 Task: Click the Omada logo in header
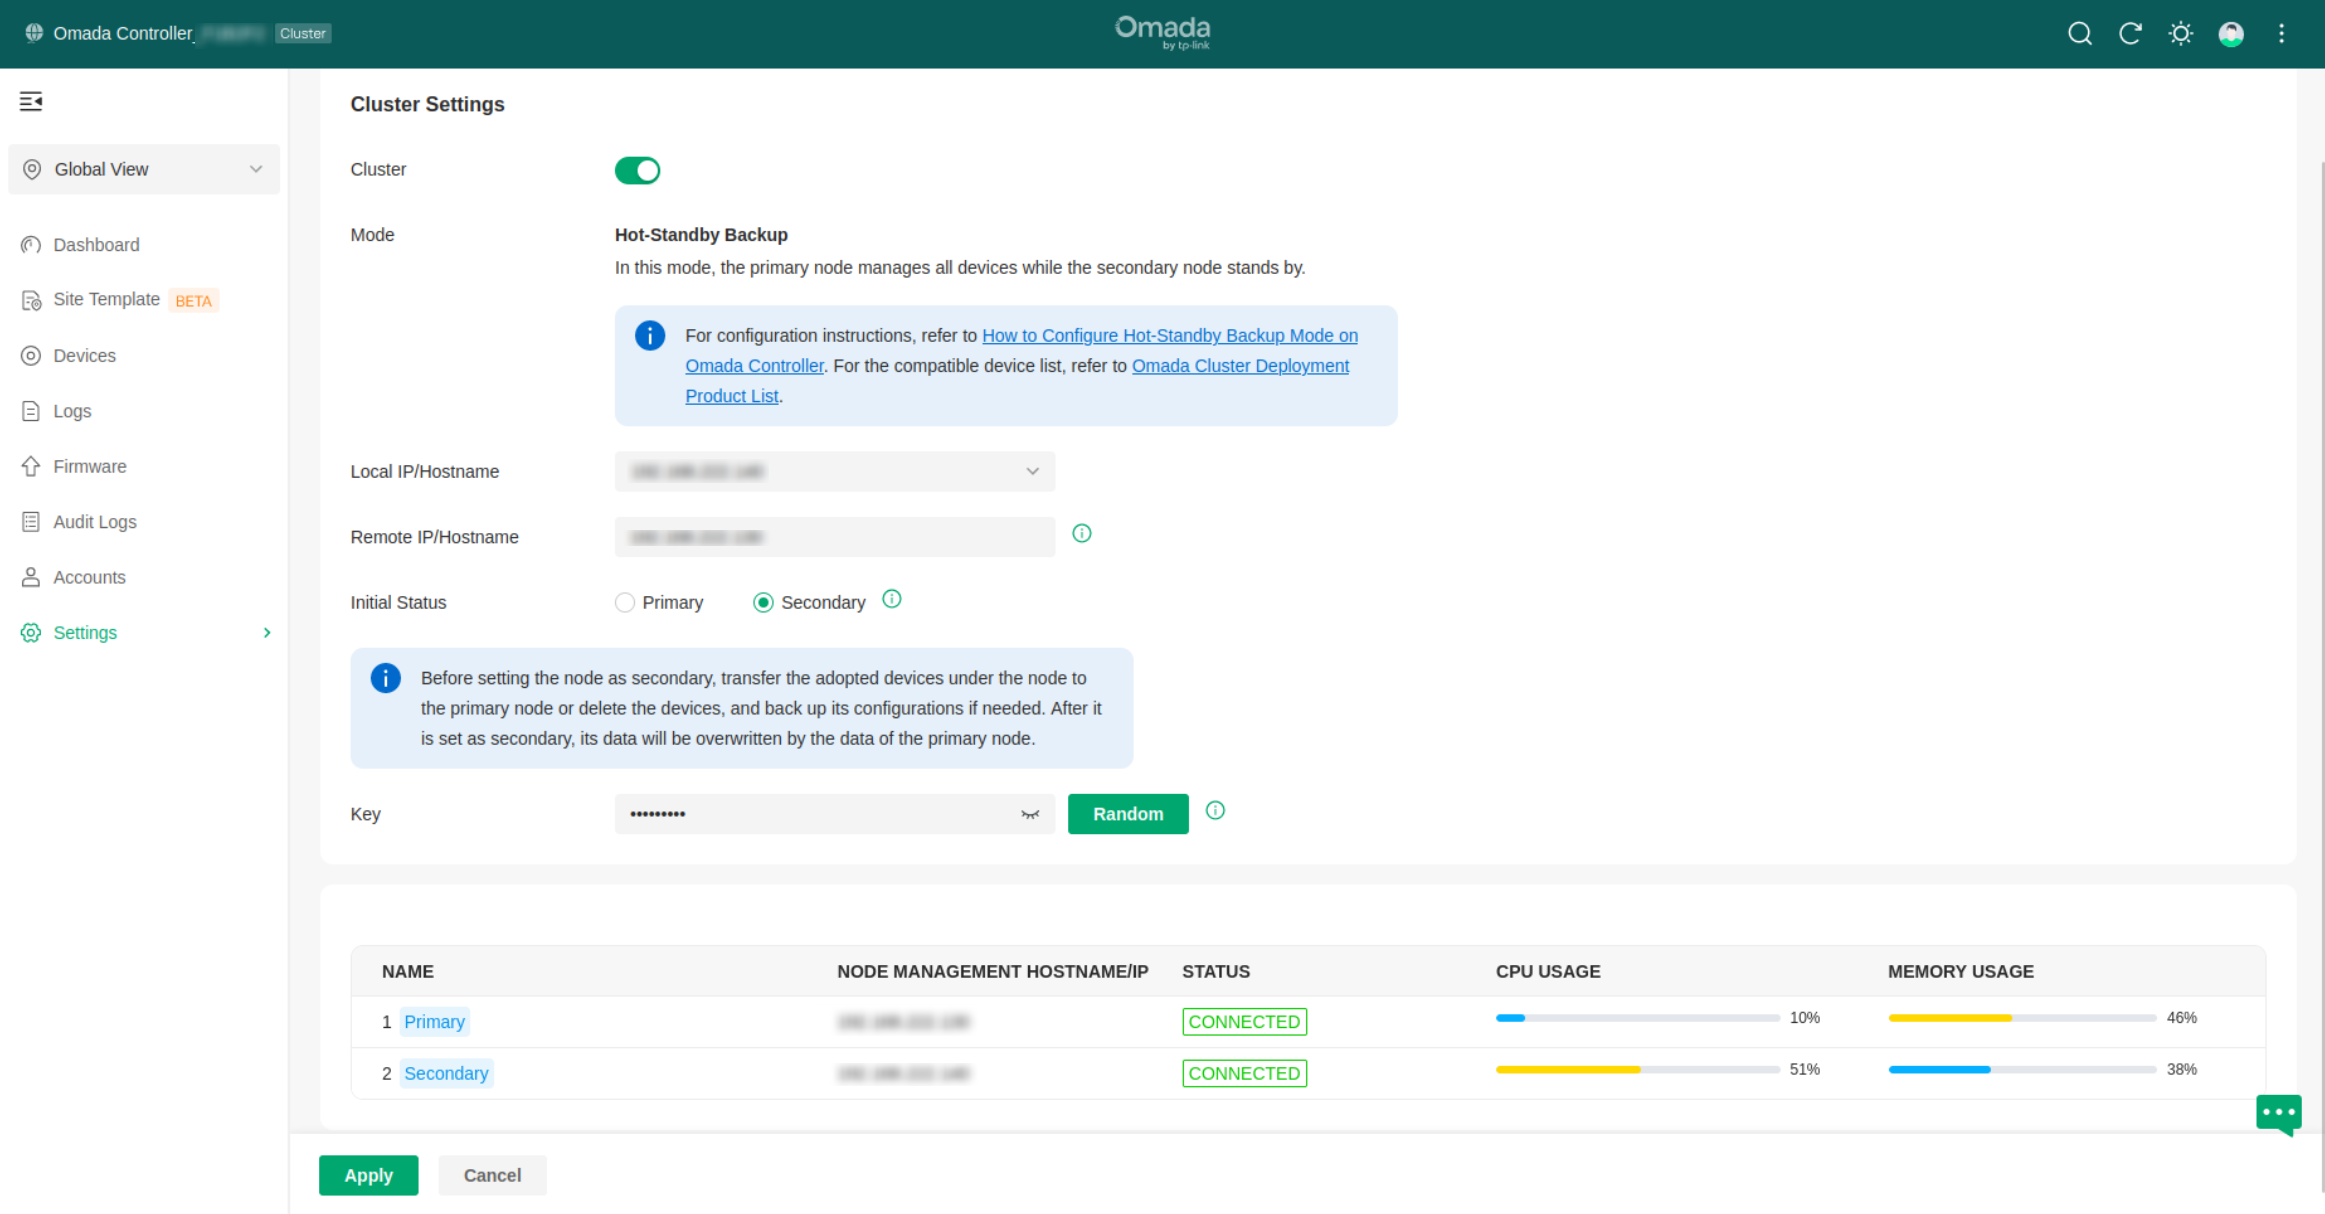[1162, 33]
